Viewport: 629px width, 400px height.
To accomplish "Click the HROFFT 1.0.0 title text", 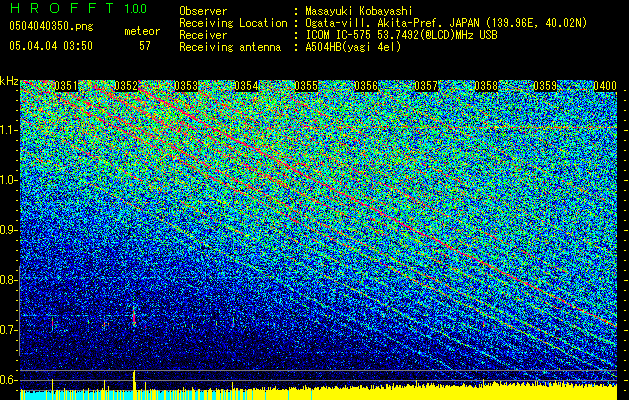I will pos(78,8).
